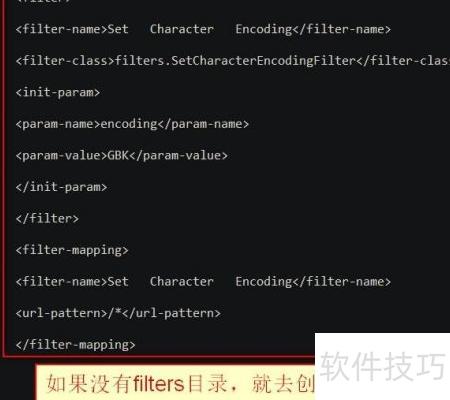Select the filter-class SetCharacterEncodingFilter line
This screenshot has width=450, height=400.
click(x=232, y=61)
